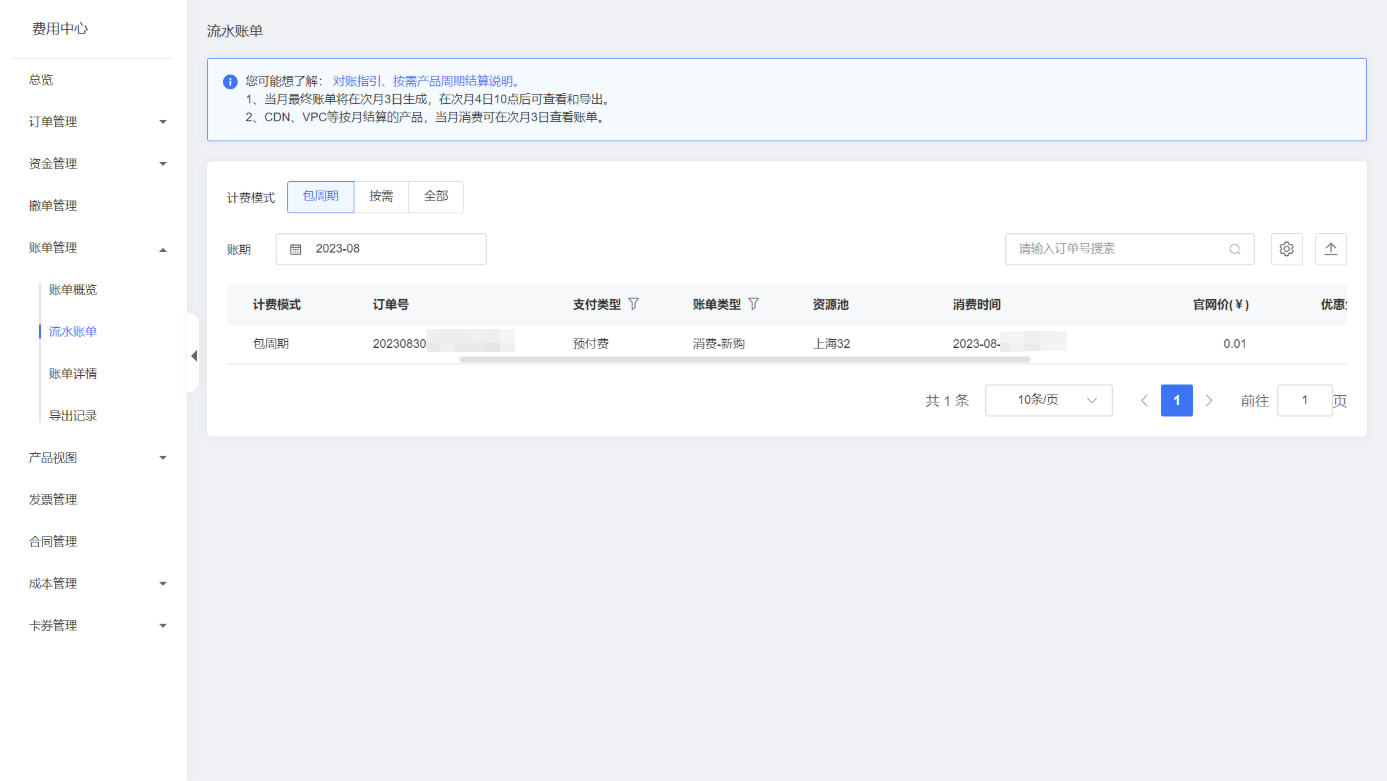The image size is (1387, 781).
Task: Go to next page with right chevron
Action: pyautogui.click(x=1209, y=401)
